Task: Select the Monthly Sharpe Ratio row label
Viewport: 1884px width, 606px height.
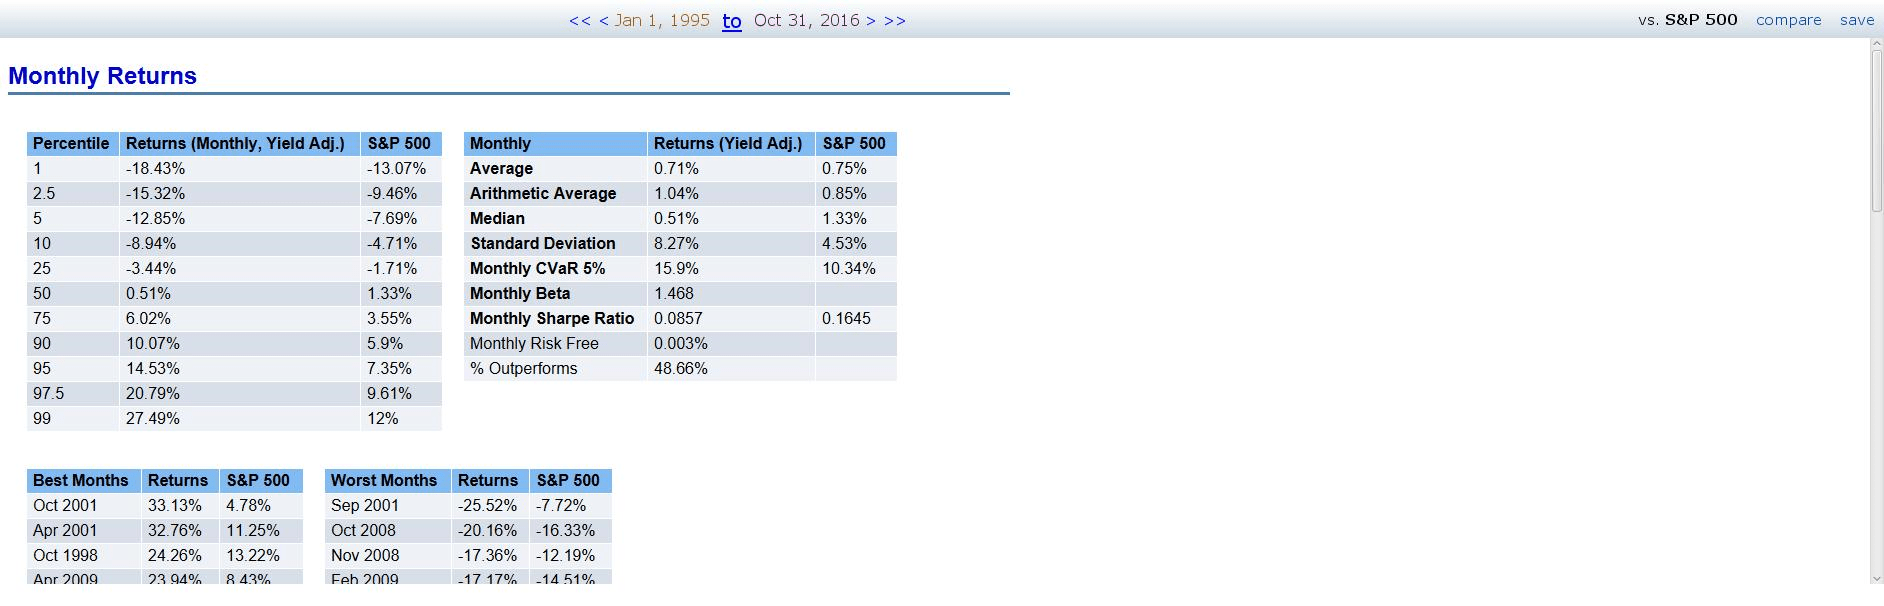Action: pyautogui.click(x=552, y=318)
